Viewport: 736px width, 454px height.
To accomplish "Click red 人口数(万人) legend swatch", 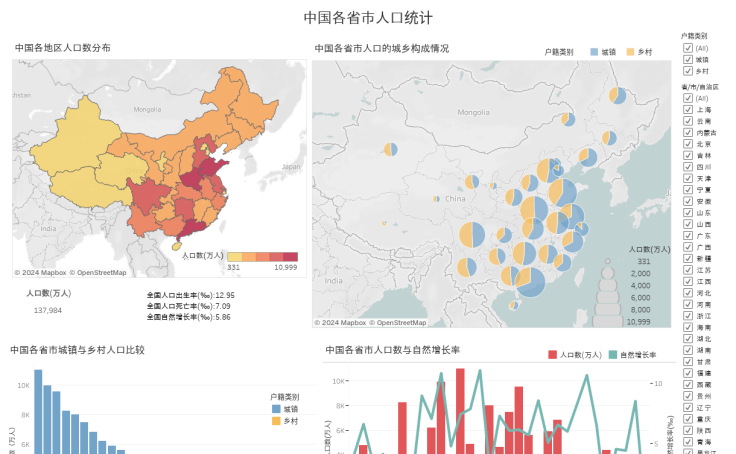I will (552, 354).
